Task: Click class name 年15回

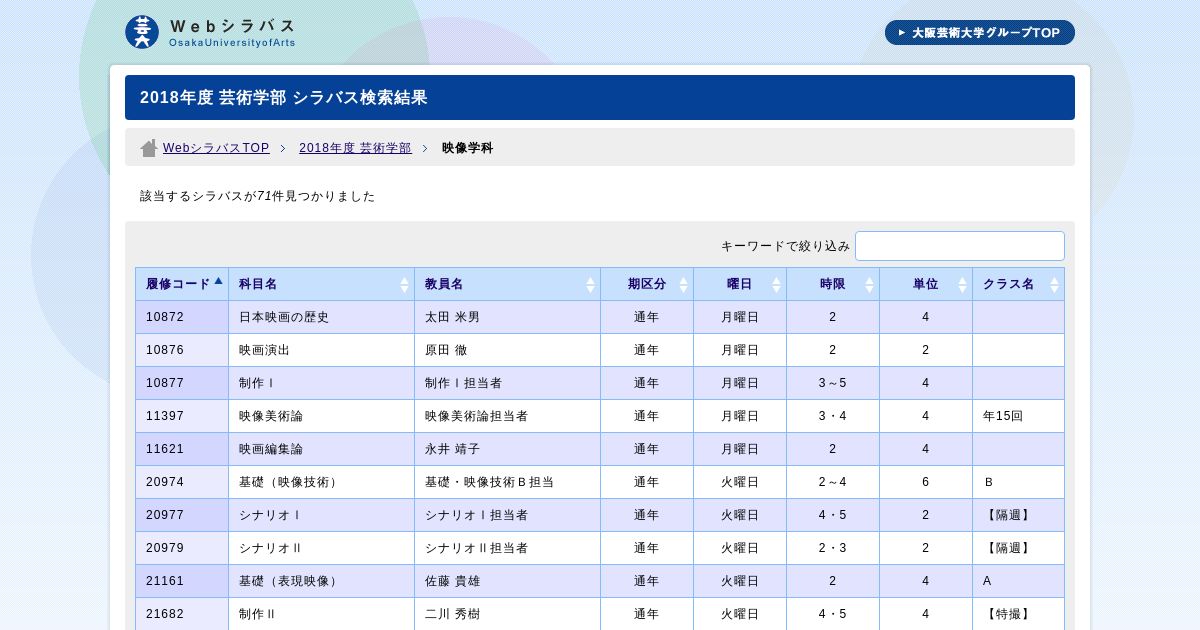Action: tap(1004, 416)
